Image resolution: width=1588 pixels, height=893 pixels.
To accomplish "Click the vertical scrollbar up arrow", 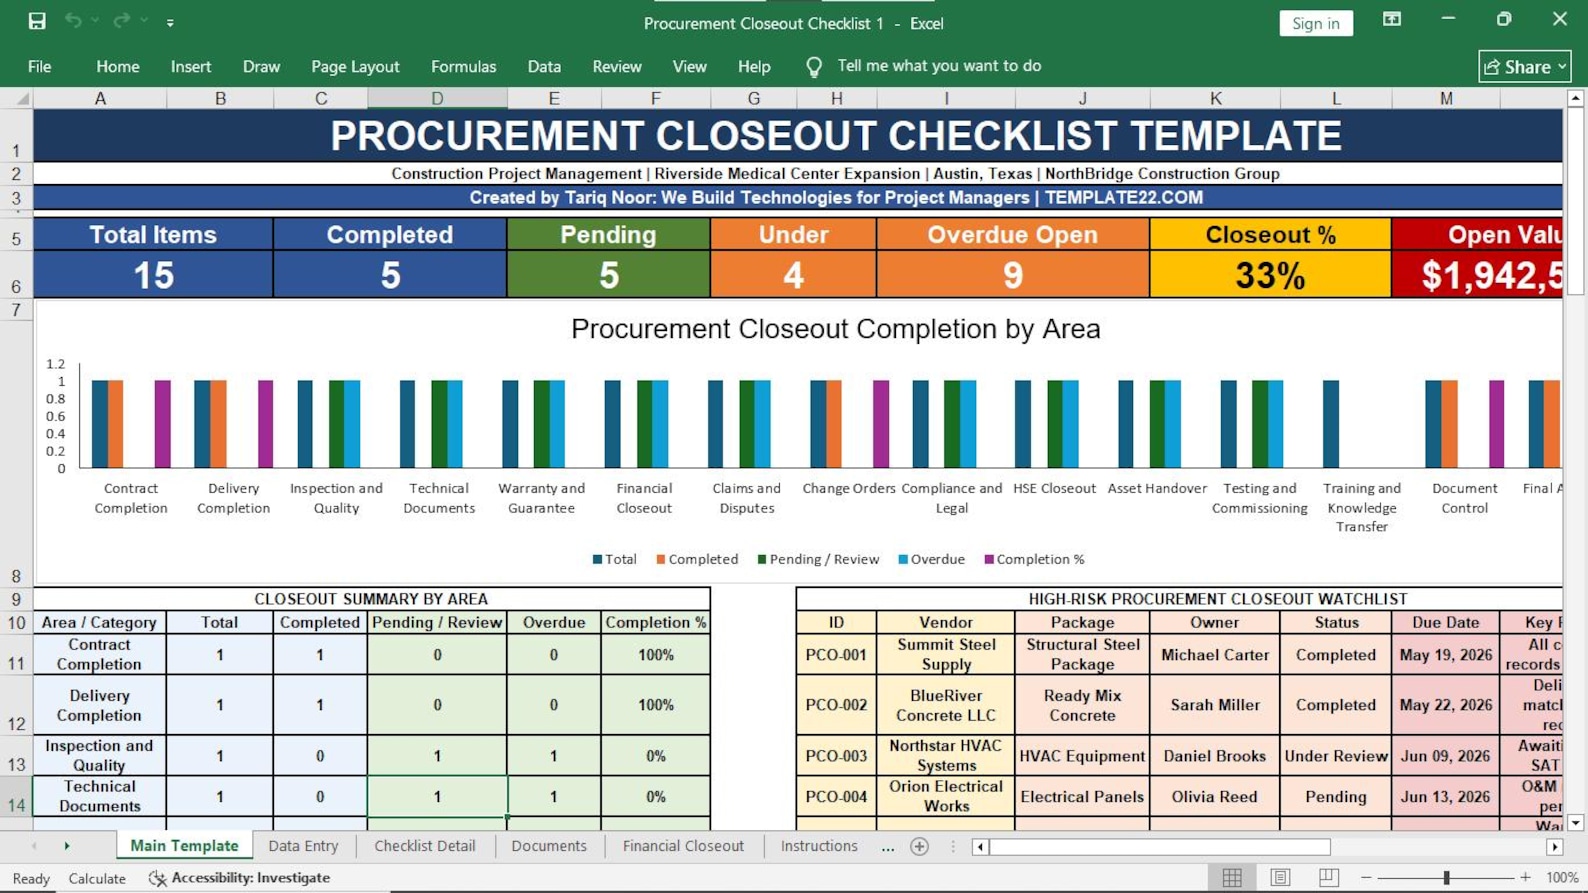I will [x=1575, y=98].
